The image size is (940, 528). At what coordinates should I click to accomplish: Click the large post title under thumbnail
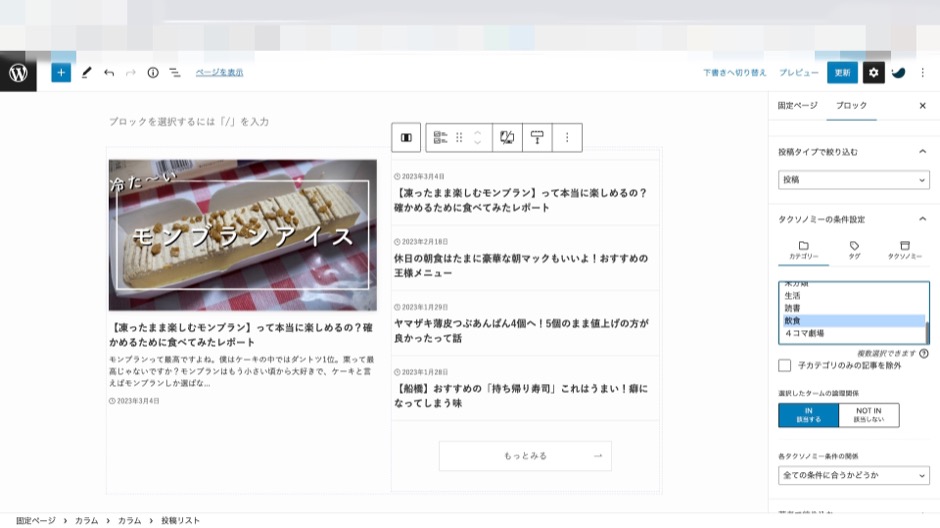(x=241, y=335)
